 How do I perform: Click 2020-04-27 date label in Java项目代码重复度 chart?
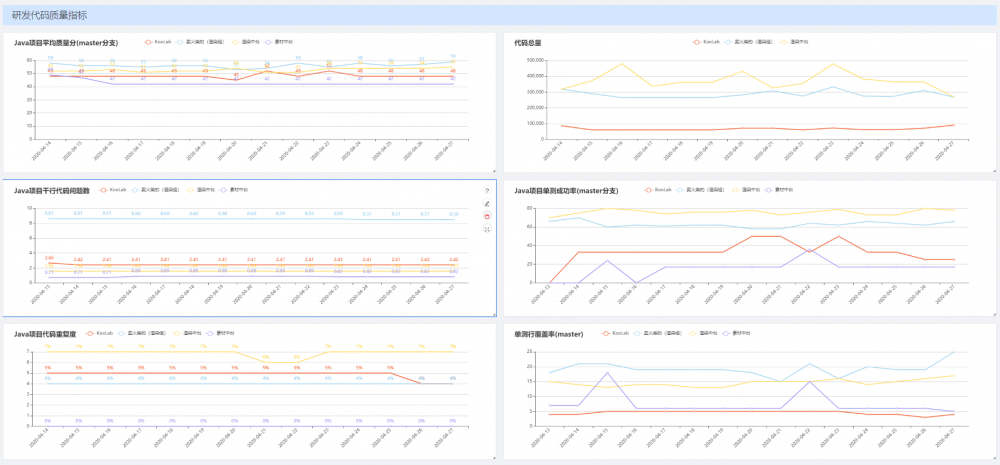tap(445, 439)
